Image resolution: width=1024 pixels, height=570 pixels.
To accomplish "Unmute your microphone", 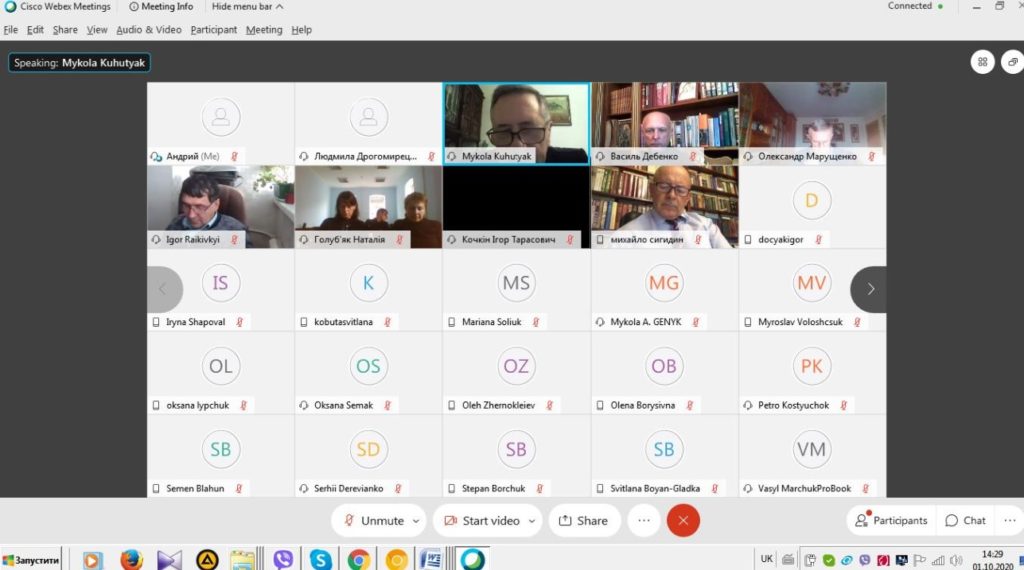I will pos(373,520).
